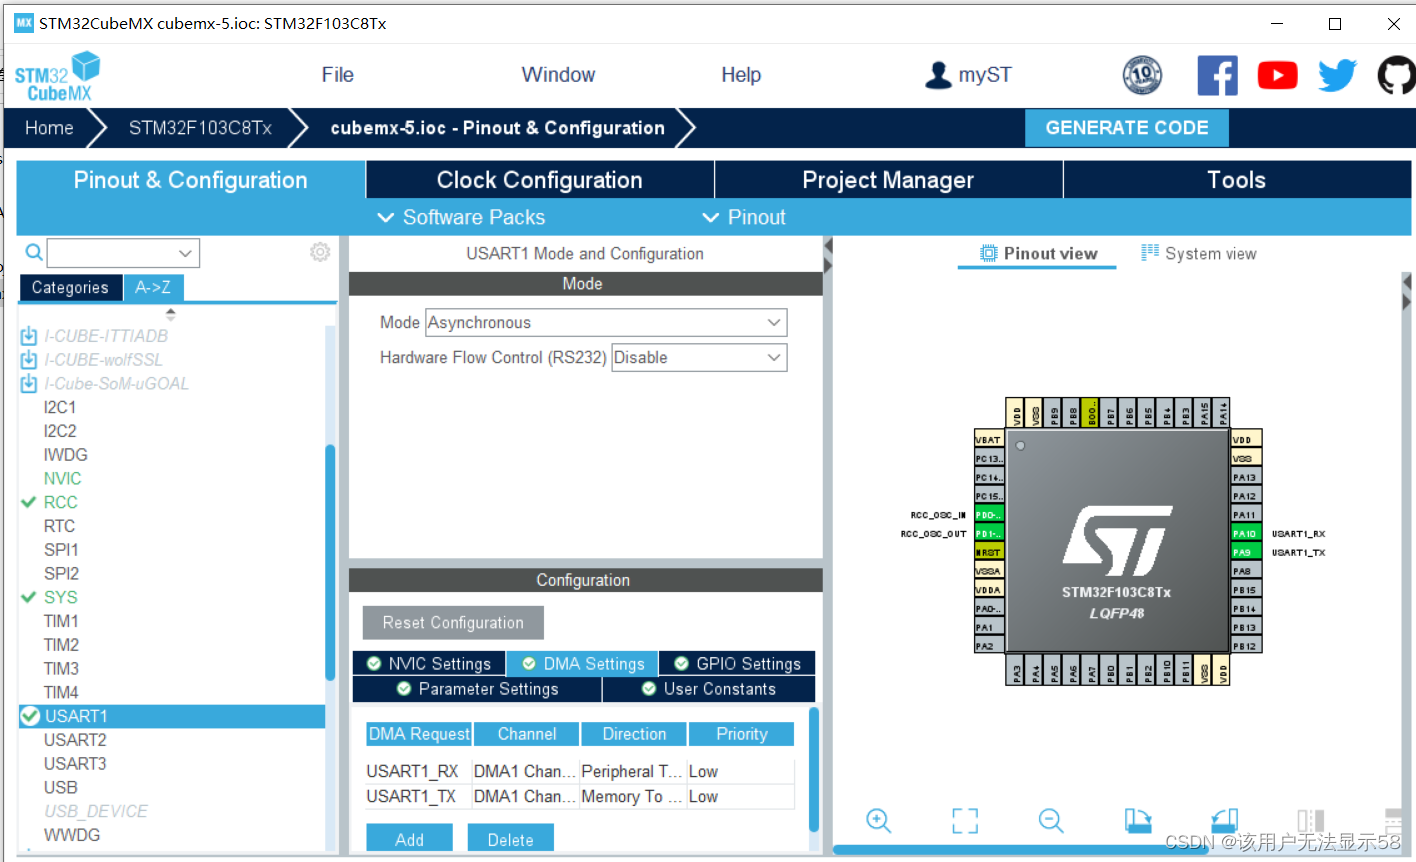
Task: Click the download icon beside I-CUBE-wolfSSL
Action: click(29, 360)
